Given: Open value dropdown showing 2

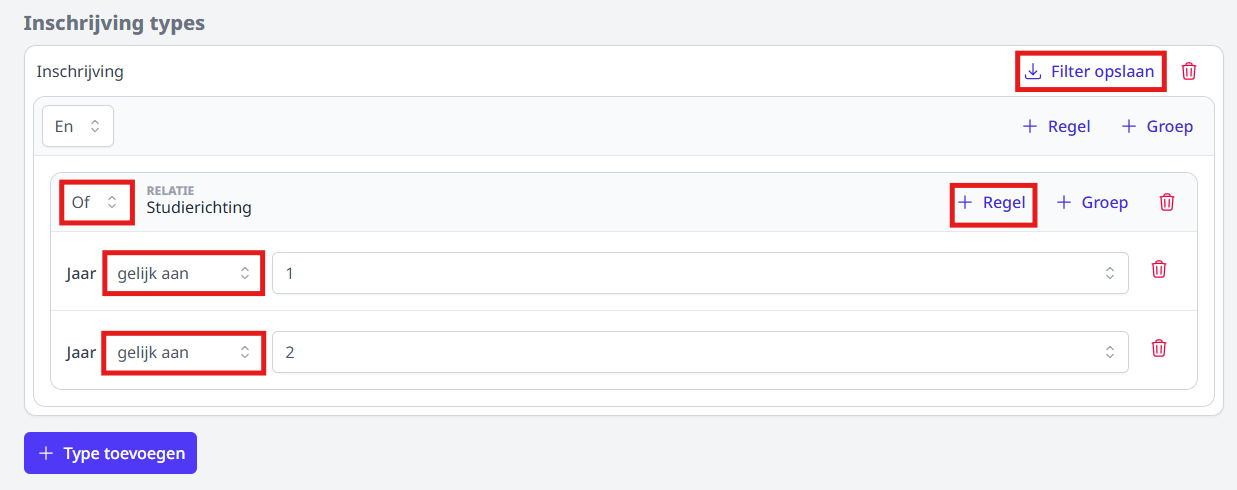Looking at the screenshot, I should click(x=700, y=352).
